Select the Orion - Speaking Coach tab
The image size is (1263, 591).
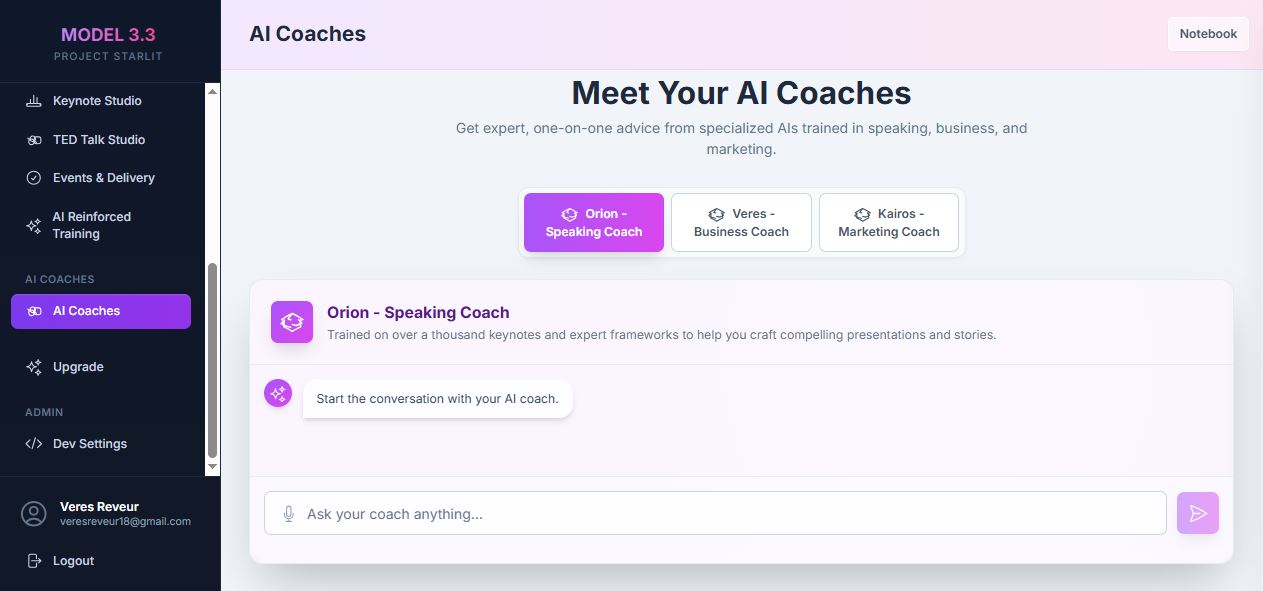594,222
